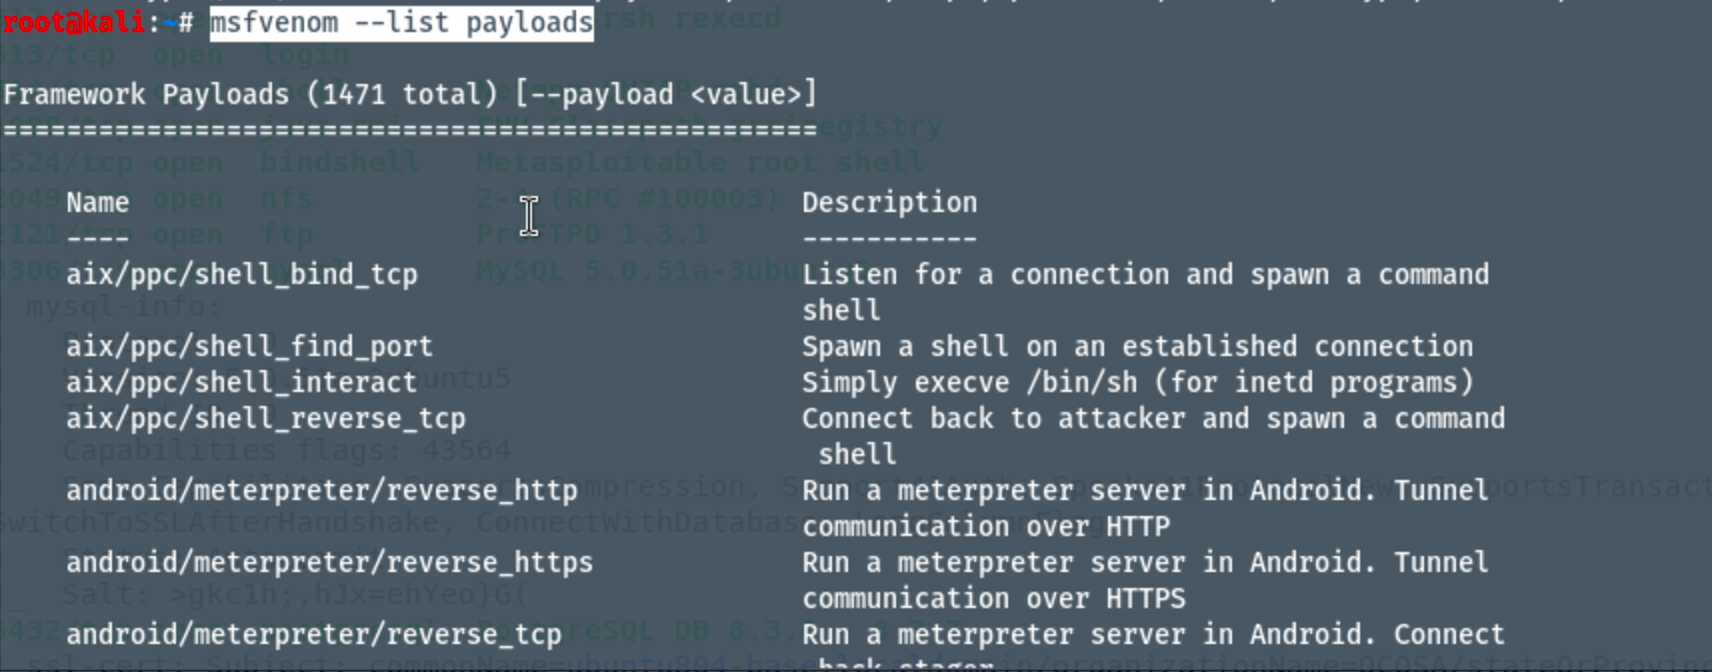Click the aix/ppc/shell_bind_tcp payload name

(x=241, y=274)
